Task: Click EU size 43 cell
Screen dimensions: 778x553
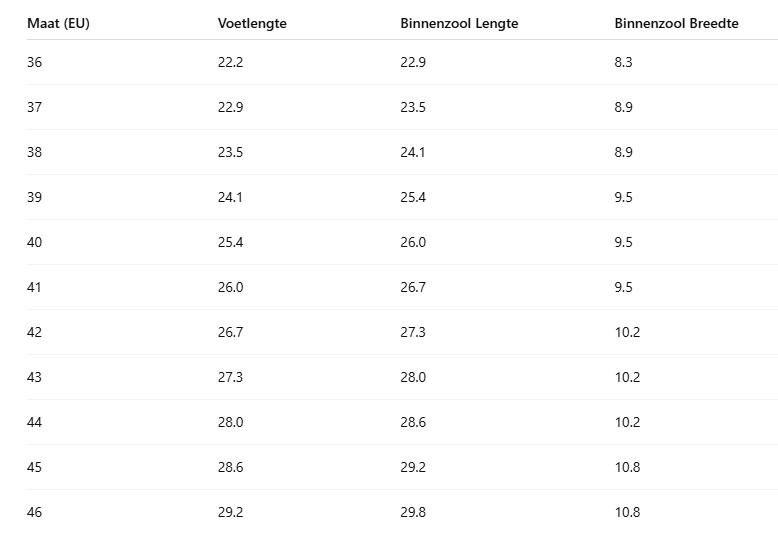Action: click(x=35, y=377)
